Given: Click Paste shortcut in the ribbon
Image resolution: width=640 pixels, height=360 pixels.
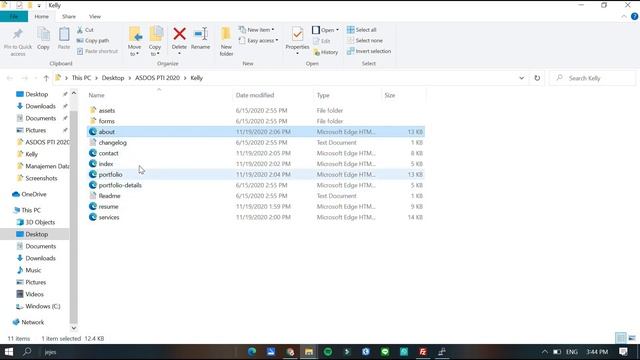Looking at the screenshot, I should (x=97, y=51).
